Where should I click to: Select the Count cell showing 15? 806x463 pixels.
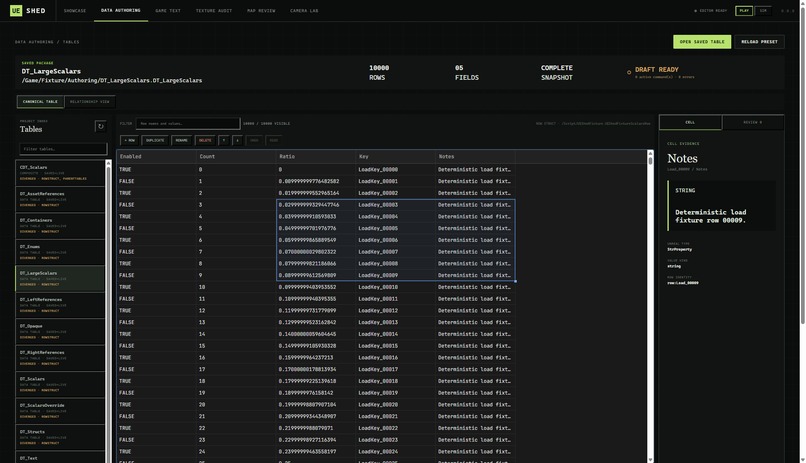[x=236, y=346]
